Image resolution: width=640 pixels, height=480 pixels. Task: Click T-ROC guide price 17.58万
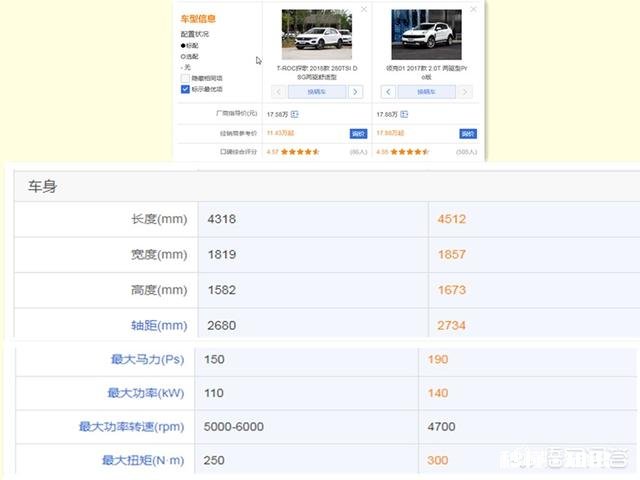[x=278, y=115]
